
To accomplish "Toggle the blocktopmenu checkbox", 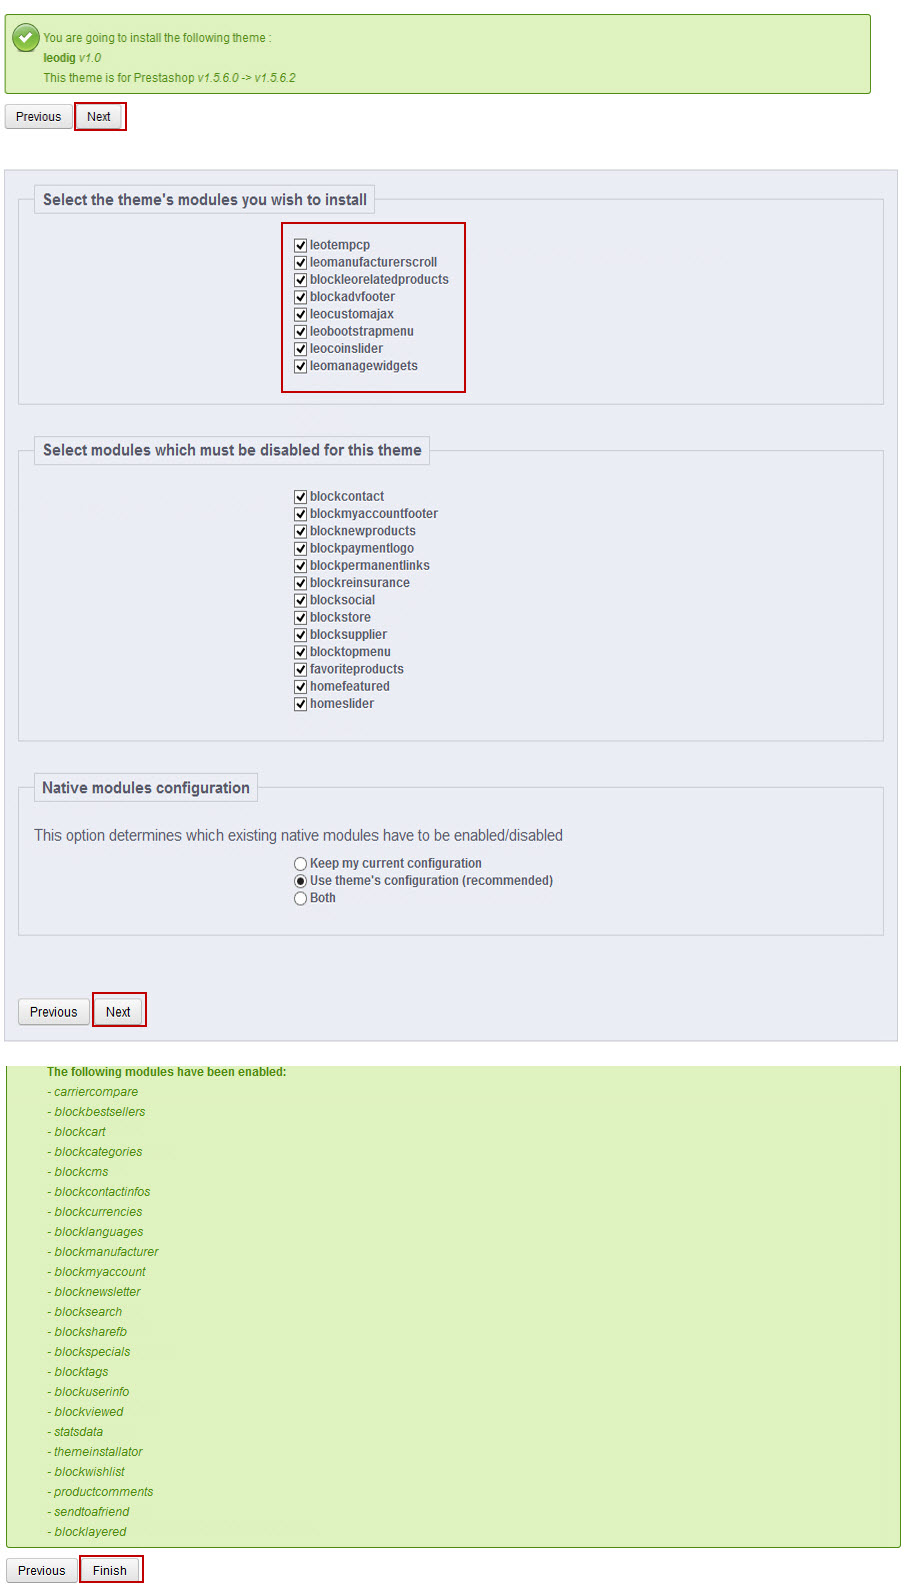I will [x=300, y=652].
